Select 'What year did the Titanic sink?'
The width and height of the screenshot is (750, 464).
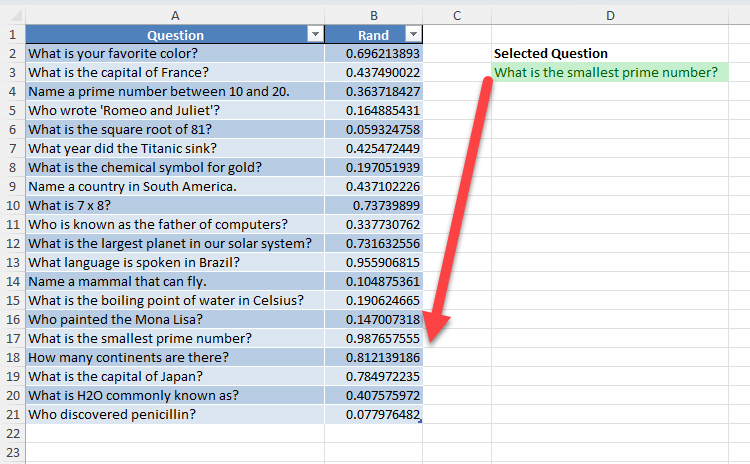pos(175,148)
